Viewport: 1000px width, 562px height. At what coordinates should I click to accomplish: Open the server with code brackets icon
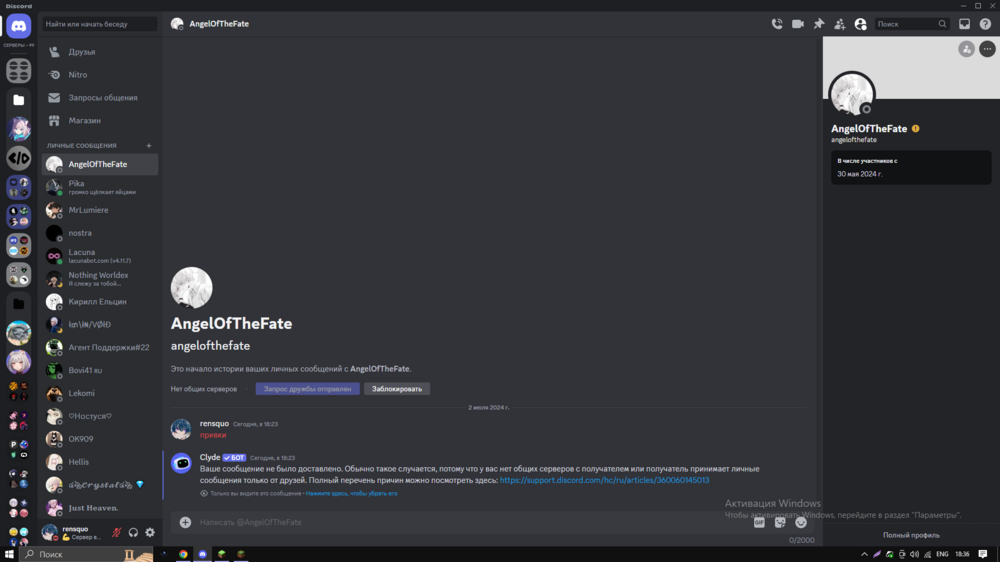point(18,158)
